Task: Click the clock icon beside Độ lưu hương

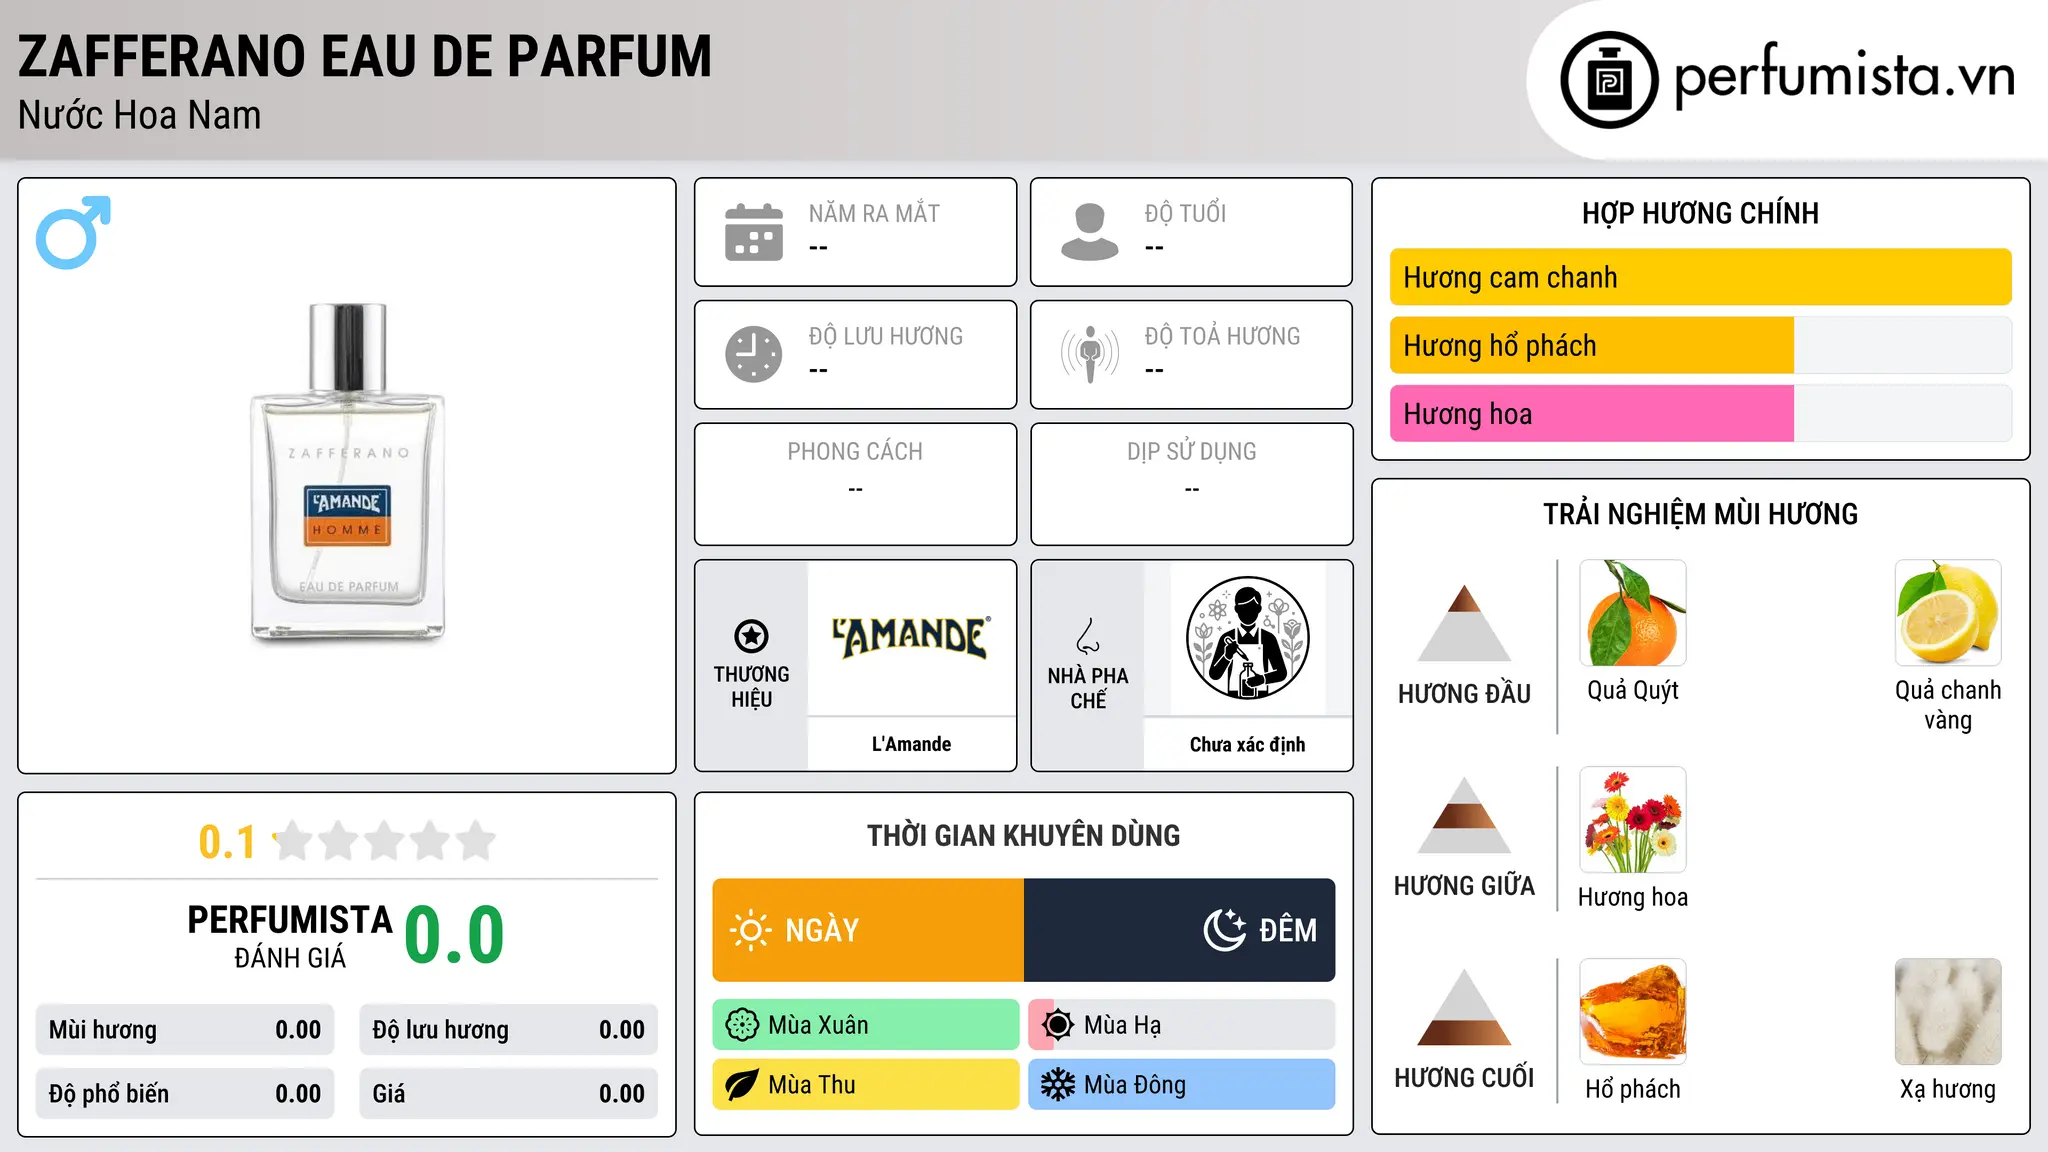Action: [754, 354]
